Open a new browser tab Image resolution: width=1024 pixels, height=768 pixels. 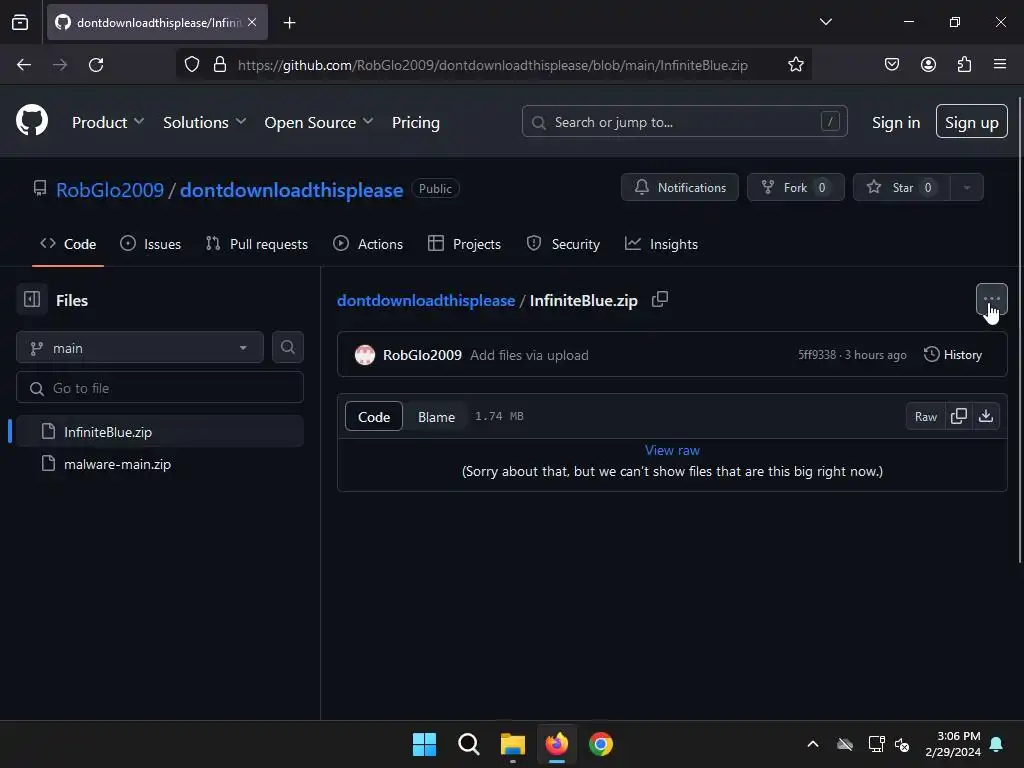pos(289,23)
